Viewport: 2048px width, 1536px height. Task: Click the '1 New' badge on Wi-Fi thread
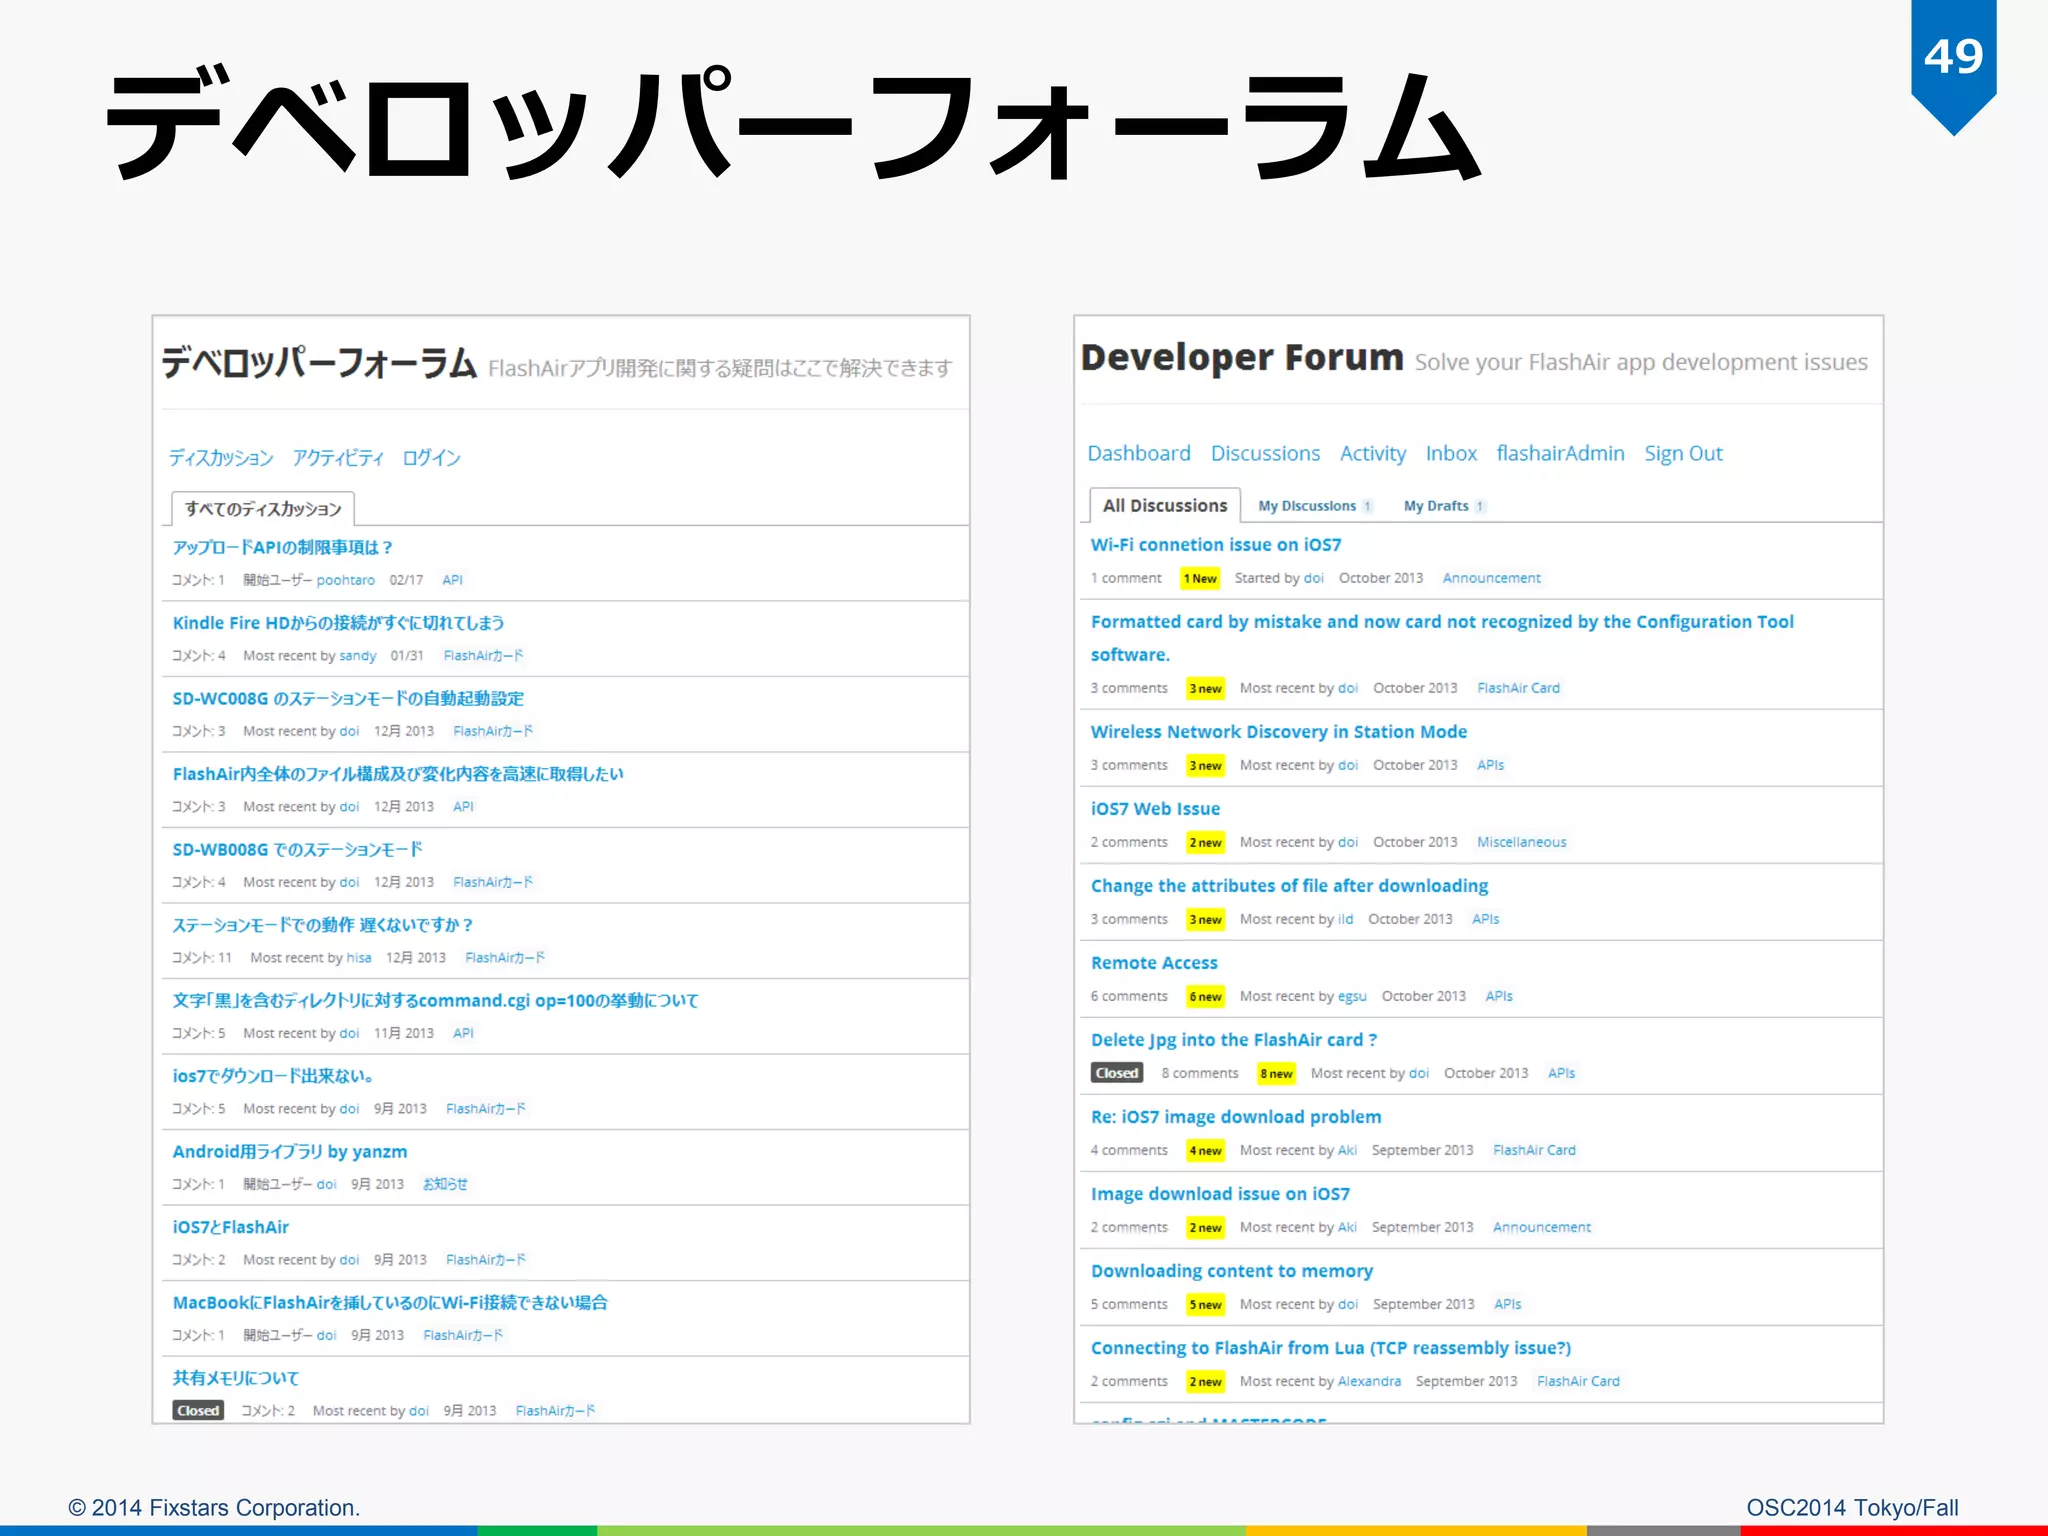(1200, 578)
